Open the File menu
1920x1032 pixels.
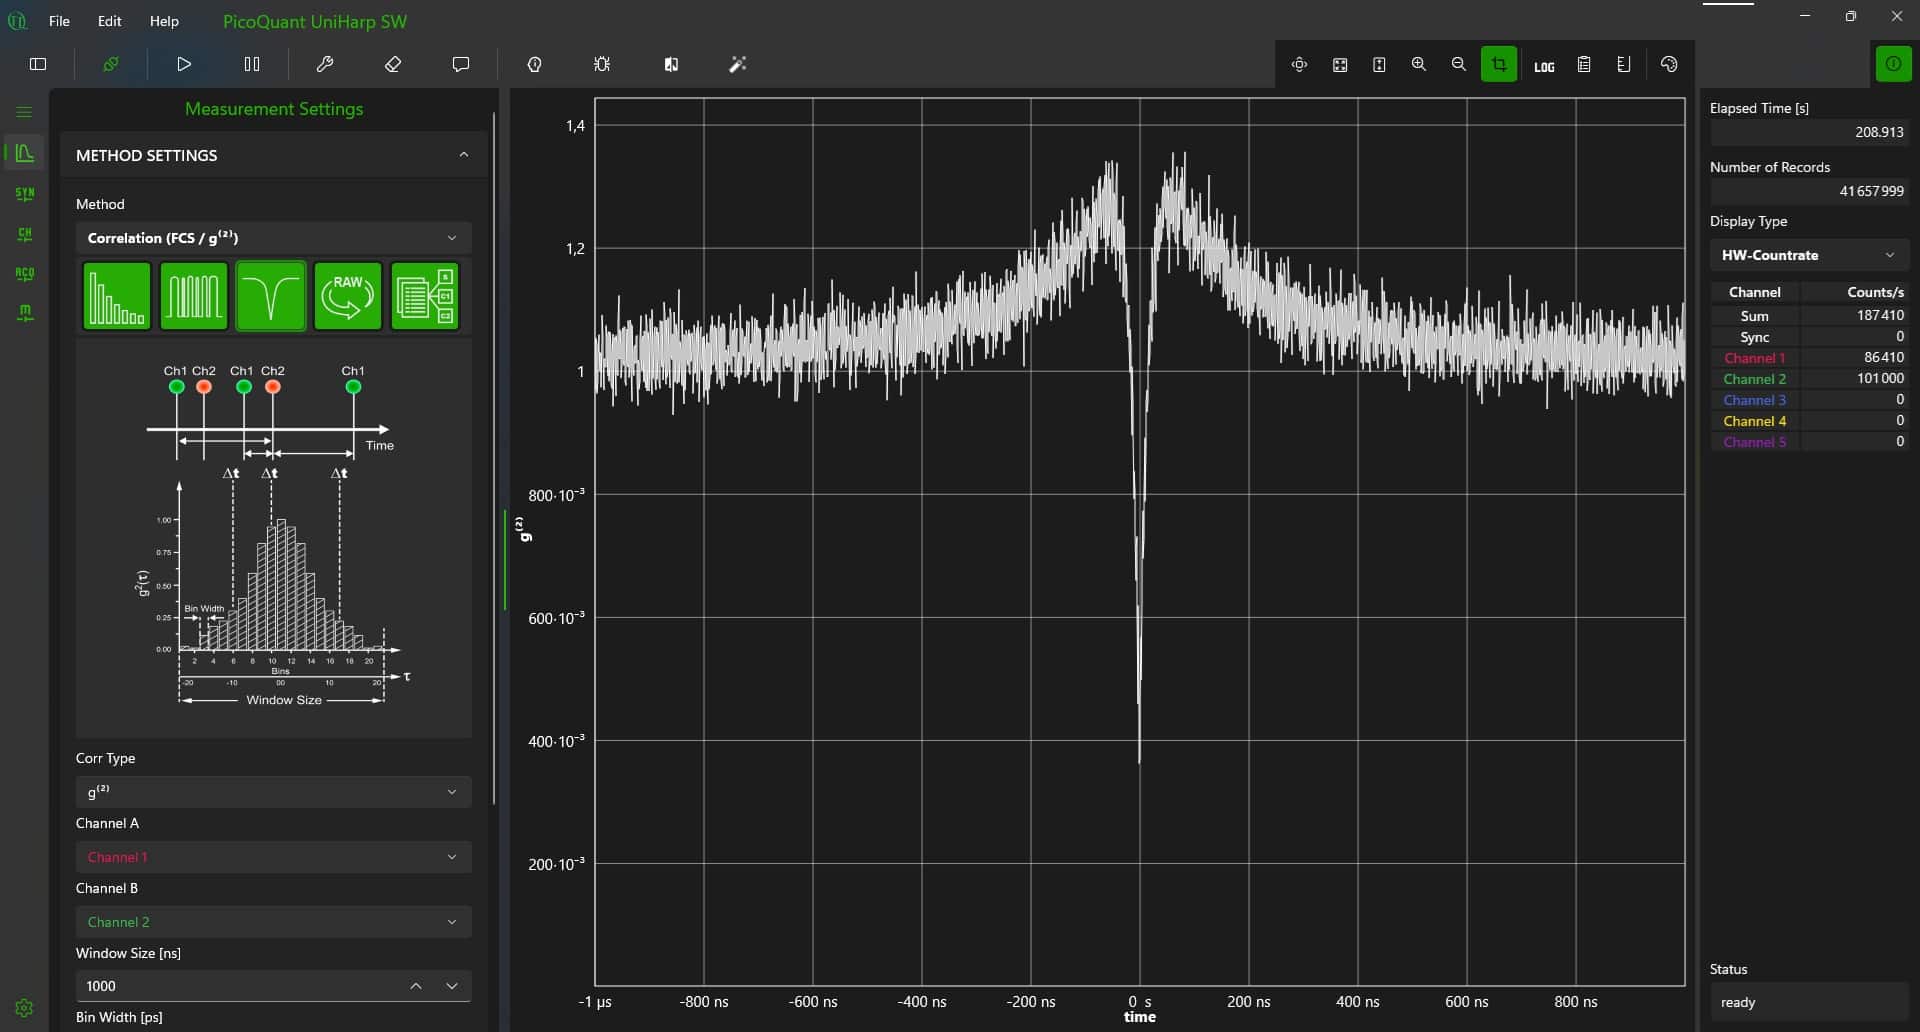pos(59,21)
